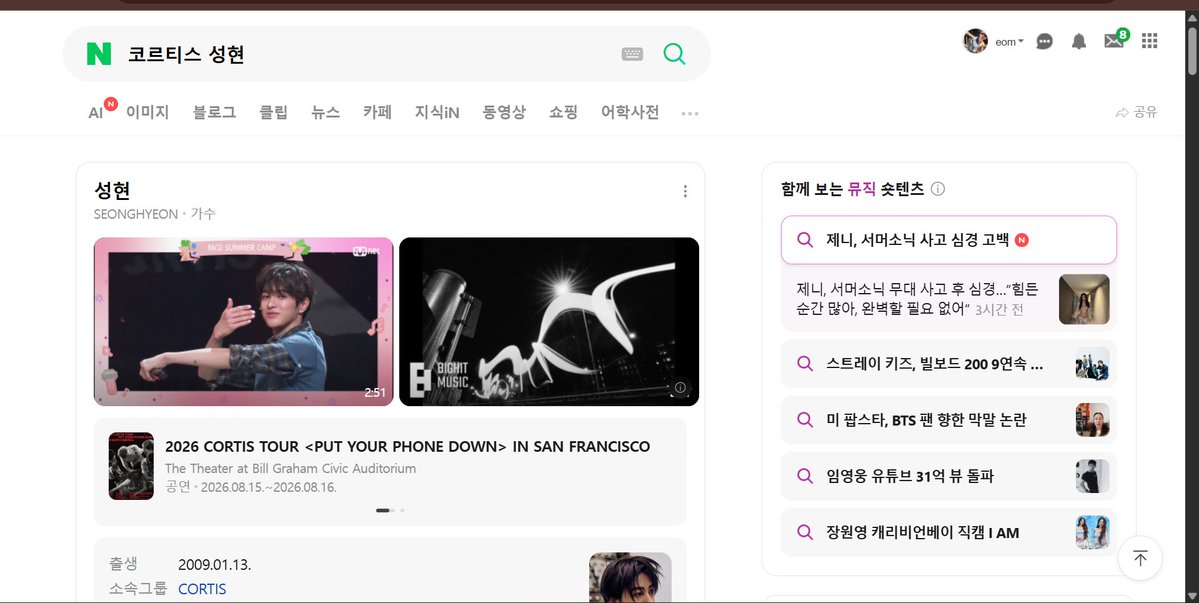Click magnifier icon beside 제니 서머소닉 topic
This screenshot has height=603, width=1199.
pyautogui.click(x=804, y=240)
